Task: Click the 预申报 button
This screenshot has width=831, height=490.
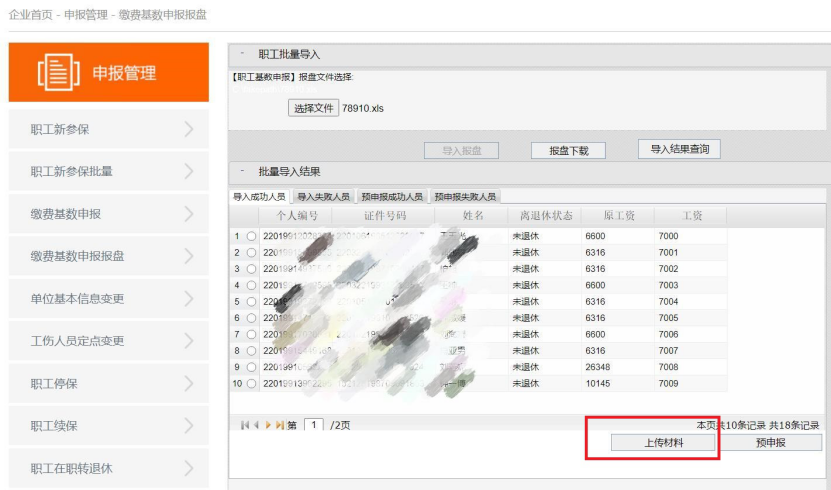Action: click(x=772, y=442)
